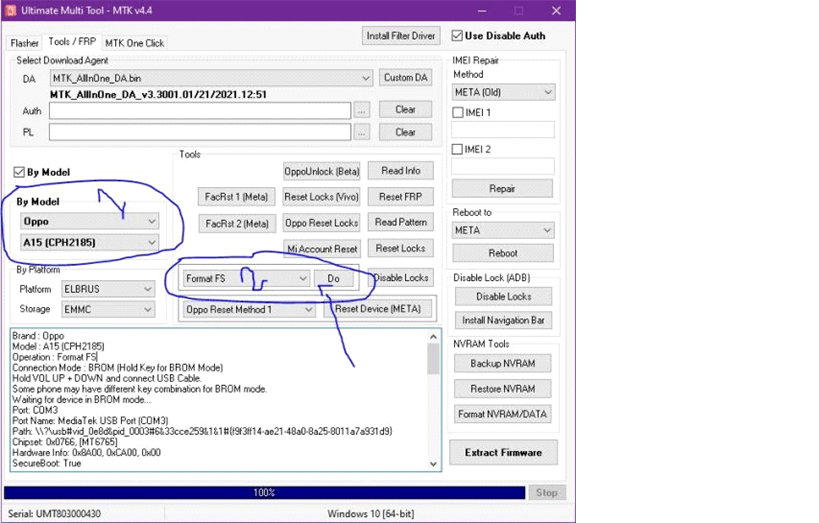This screenshot has width=819, height=523.
Task: Browse for Auth file with ellipsis button
Action: pyautogui.click(x=361, y=110)
